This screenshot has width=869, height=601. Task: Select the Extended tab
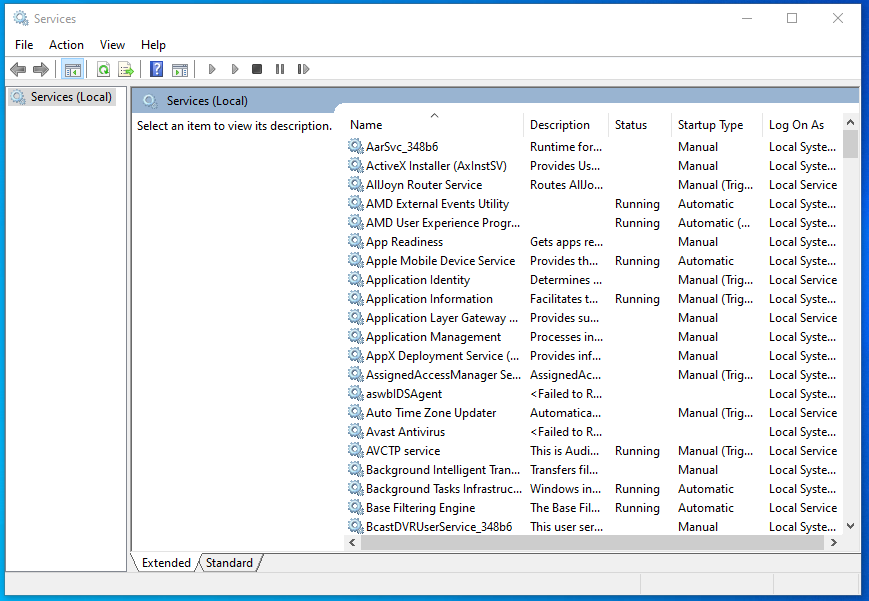click(x=166, y=563)
